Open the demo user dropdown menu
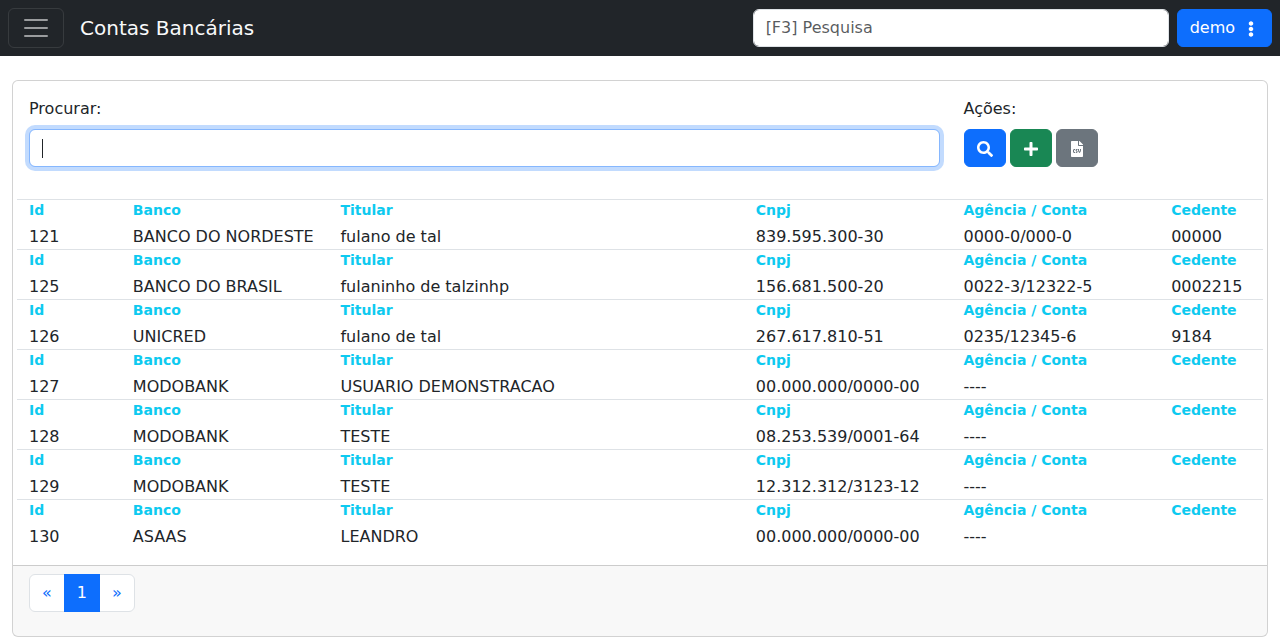Viewport: 1280px width, 637px height. [x=1224, y=28]
